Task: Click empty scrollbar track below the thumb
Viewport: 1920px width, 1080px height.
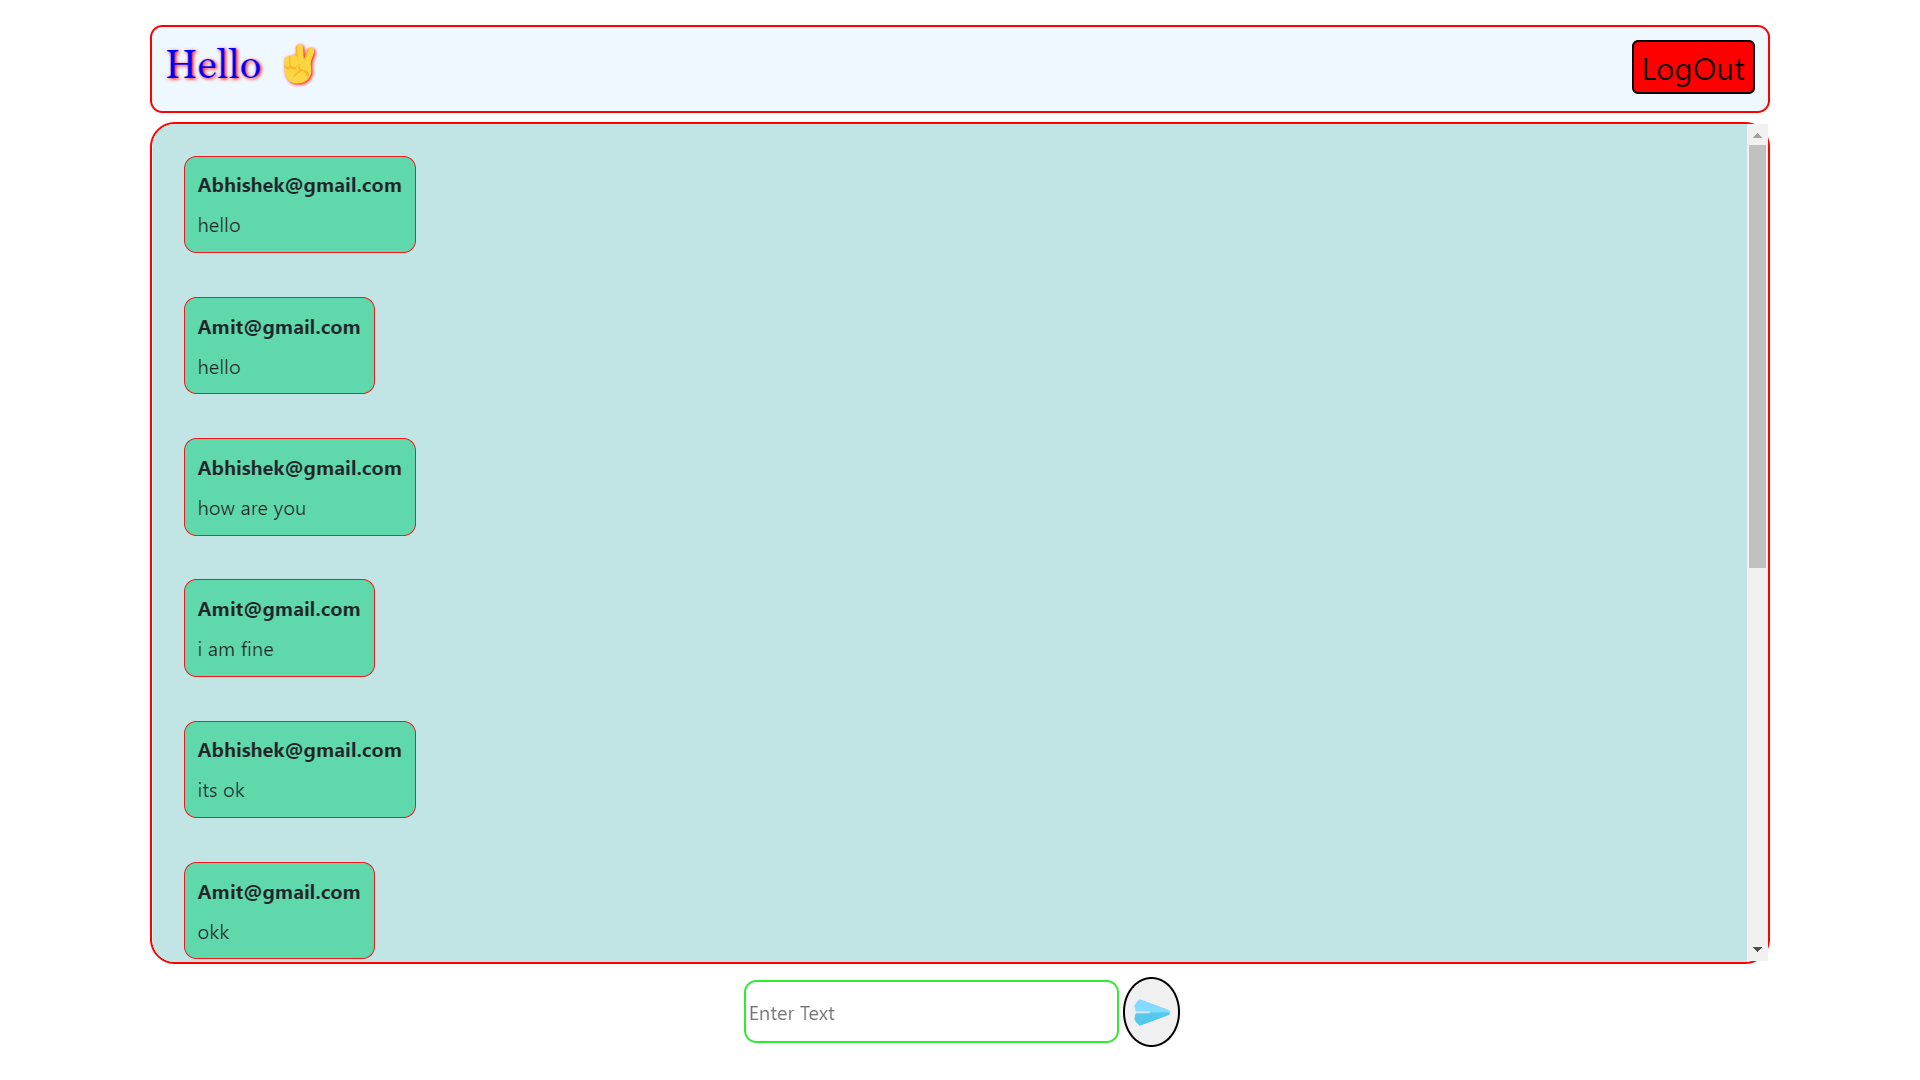Action: 1757,760
